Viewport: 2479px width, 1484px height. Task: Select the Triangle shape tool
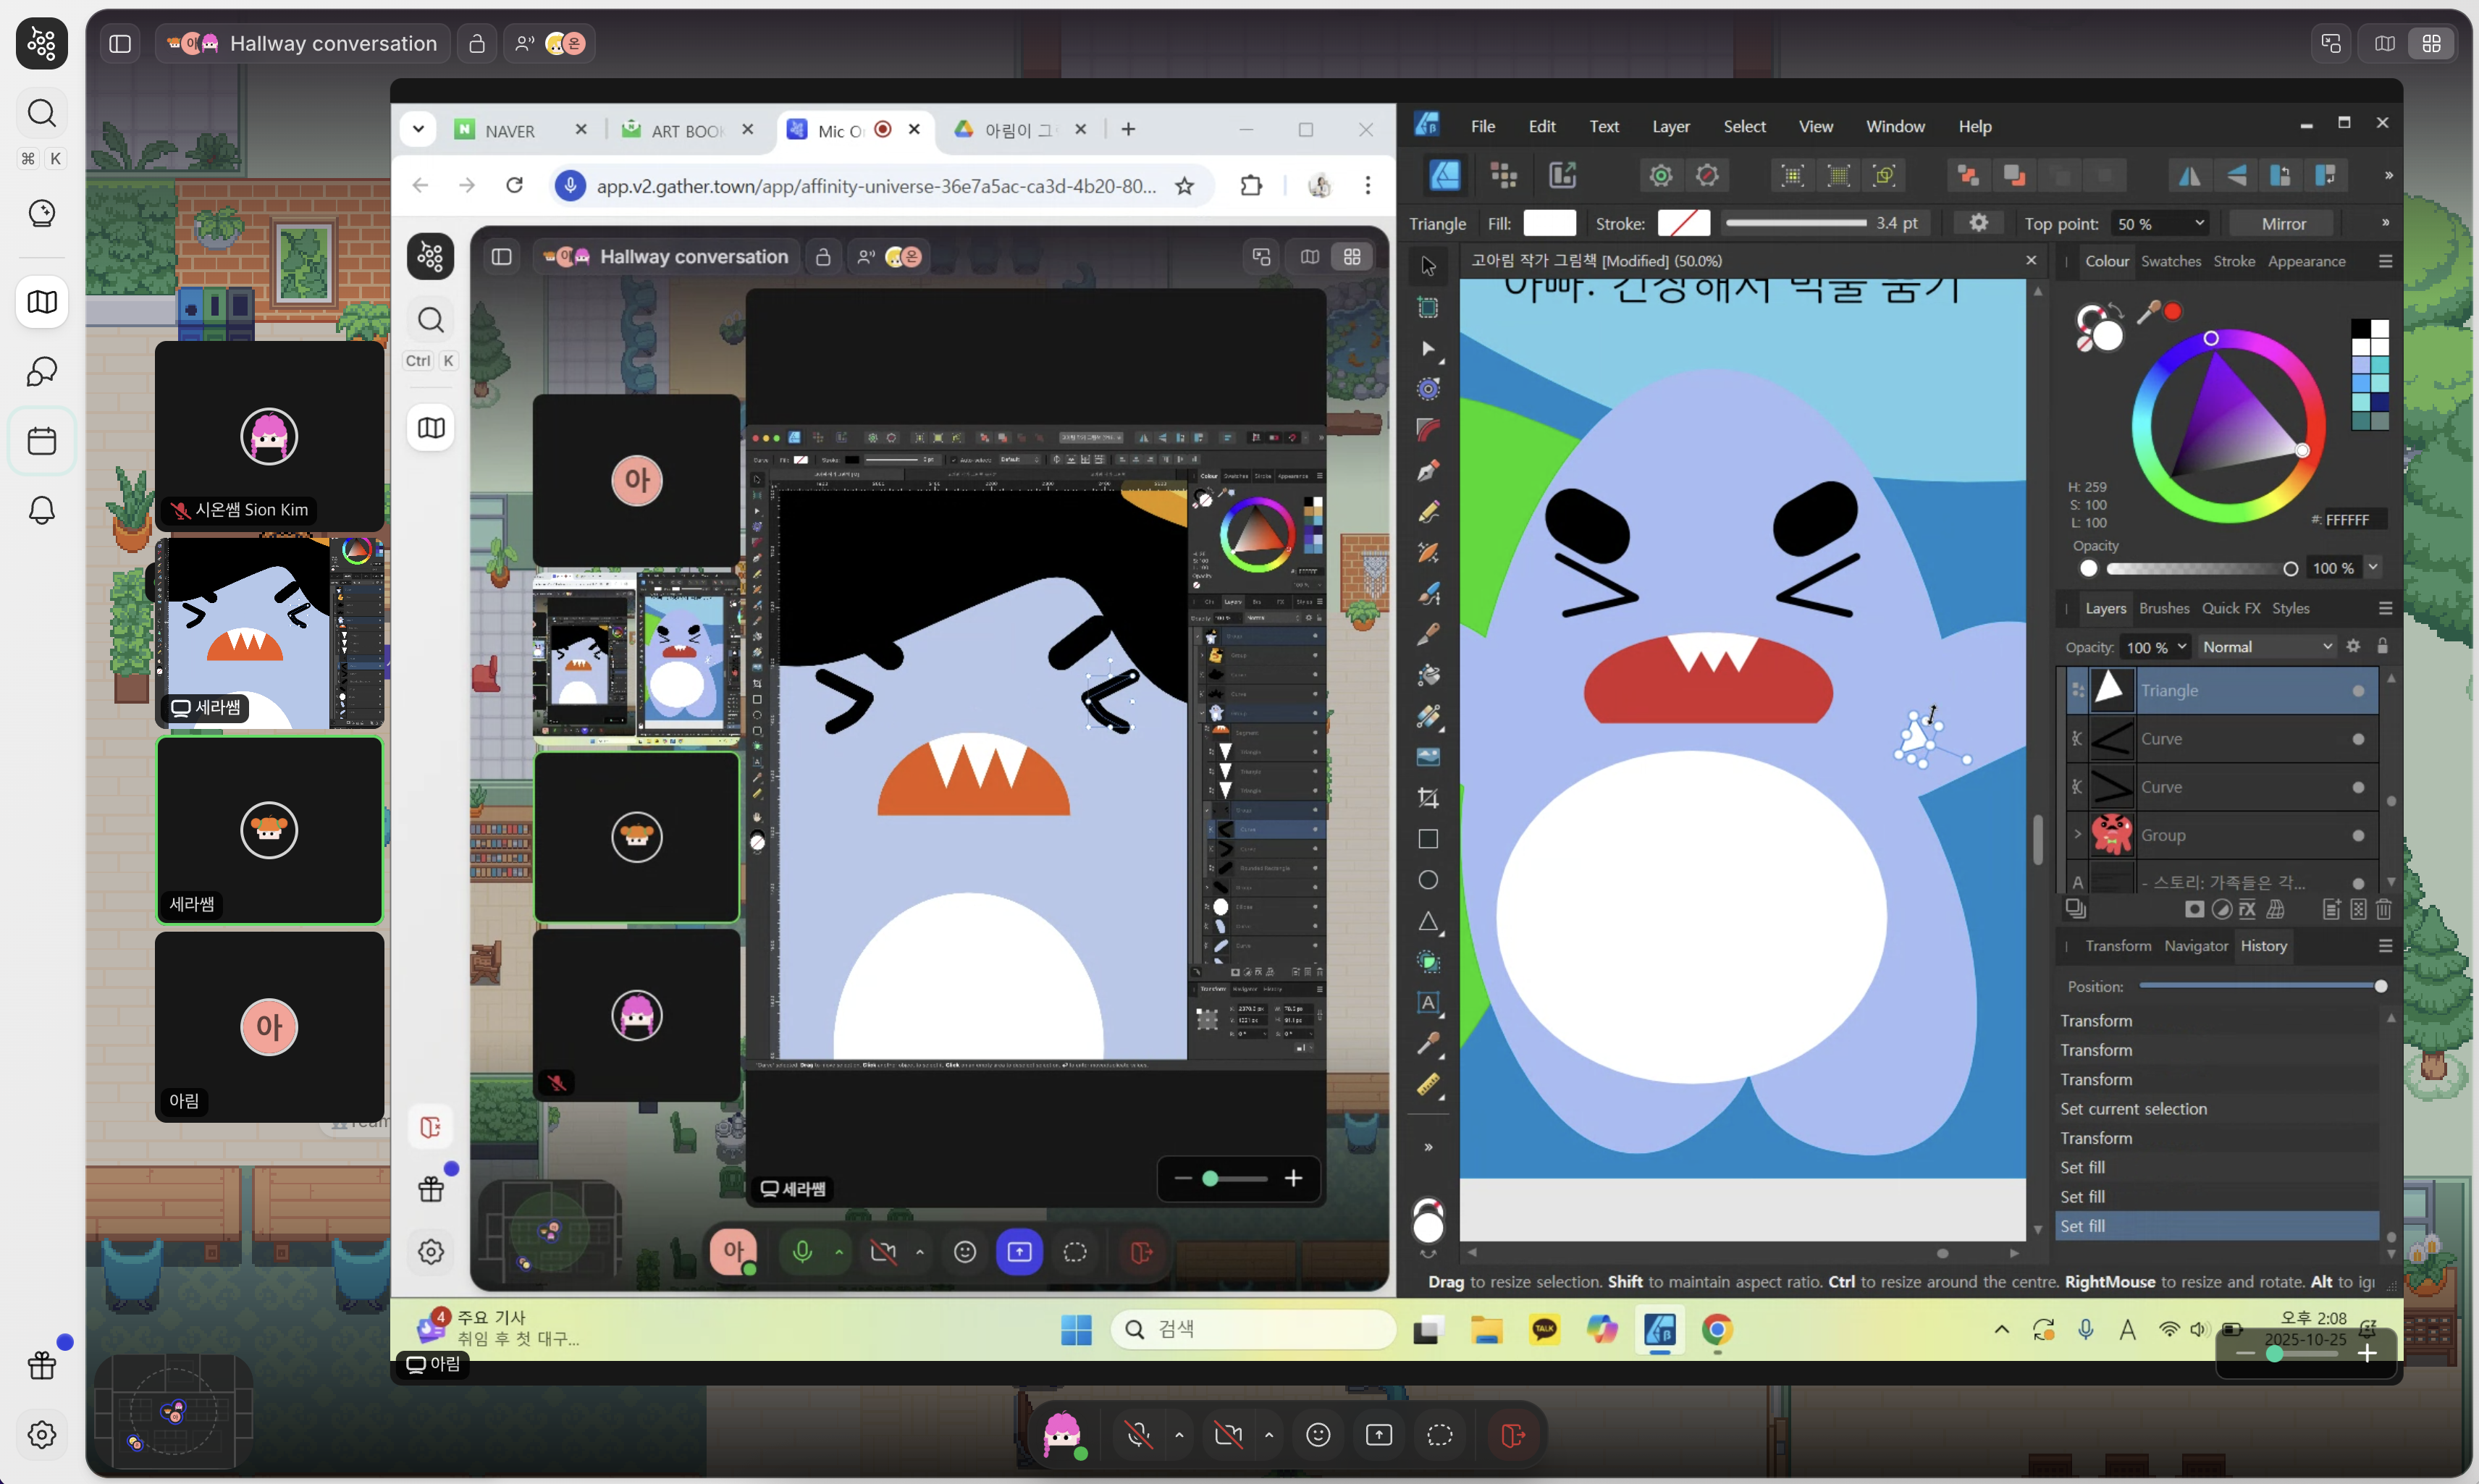point(1428,921)
